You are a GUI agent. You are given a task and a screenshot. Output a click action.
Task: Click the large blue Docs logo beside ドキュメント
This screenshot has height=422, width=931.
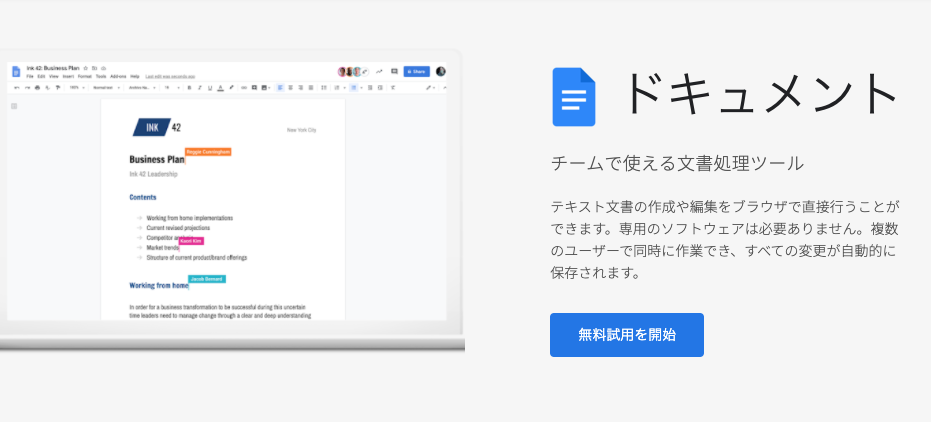pyautogui.click(x=574, y=97)
